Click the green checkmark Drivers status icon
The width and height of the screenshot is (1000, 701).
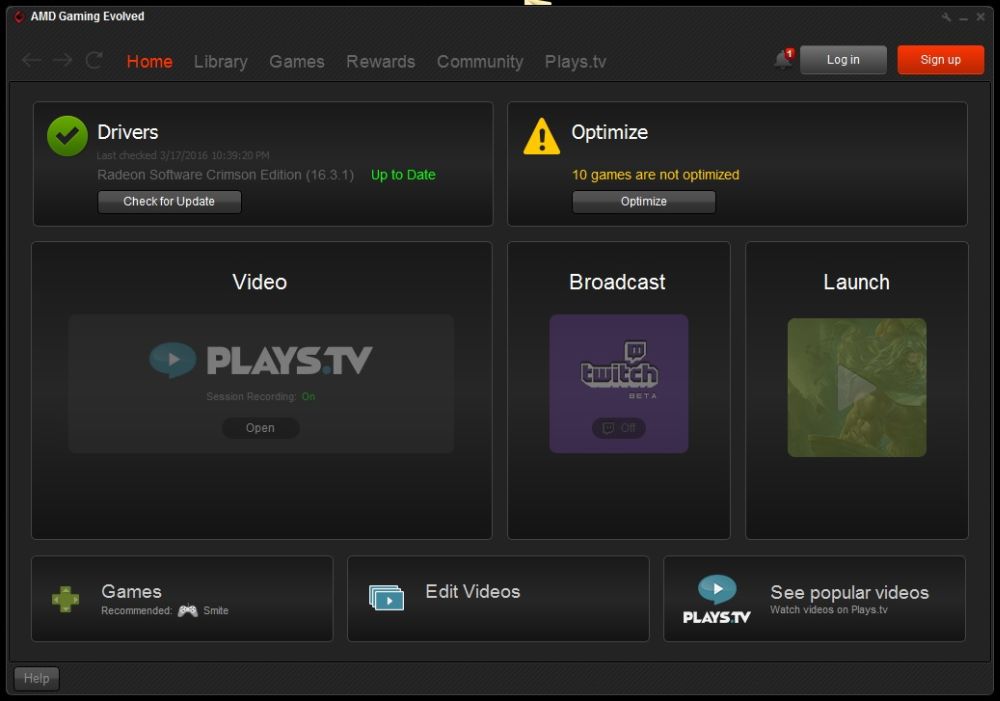pyautogui.click(x=66, y=136)
